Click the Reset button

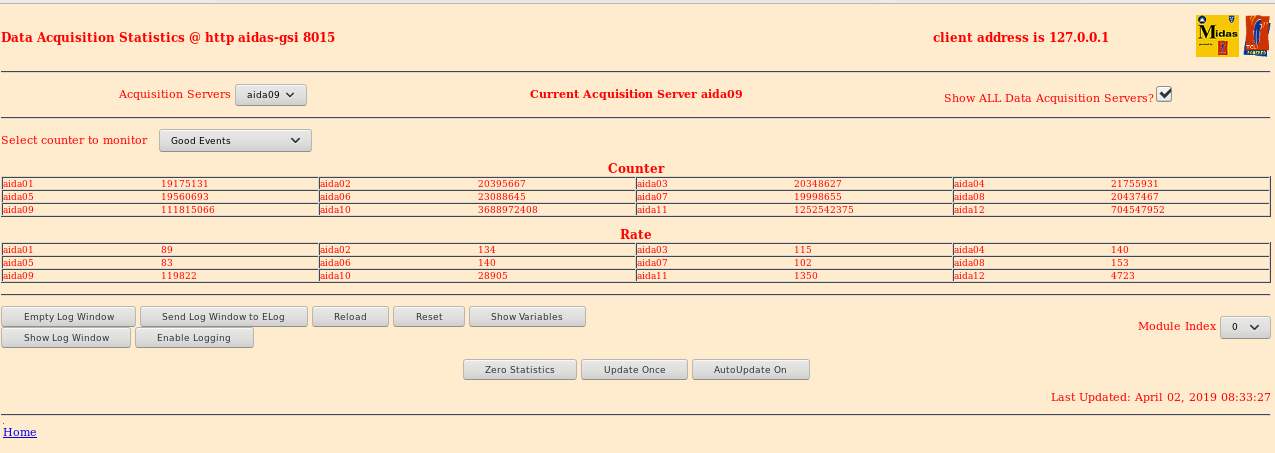(x=429, y=317)
